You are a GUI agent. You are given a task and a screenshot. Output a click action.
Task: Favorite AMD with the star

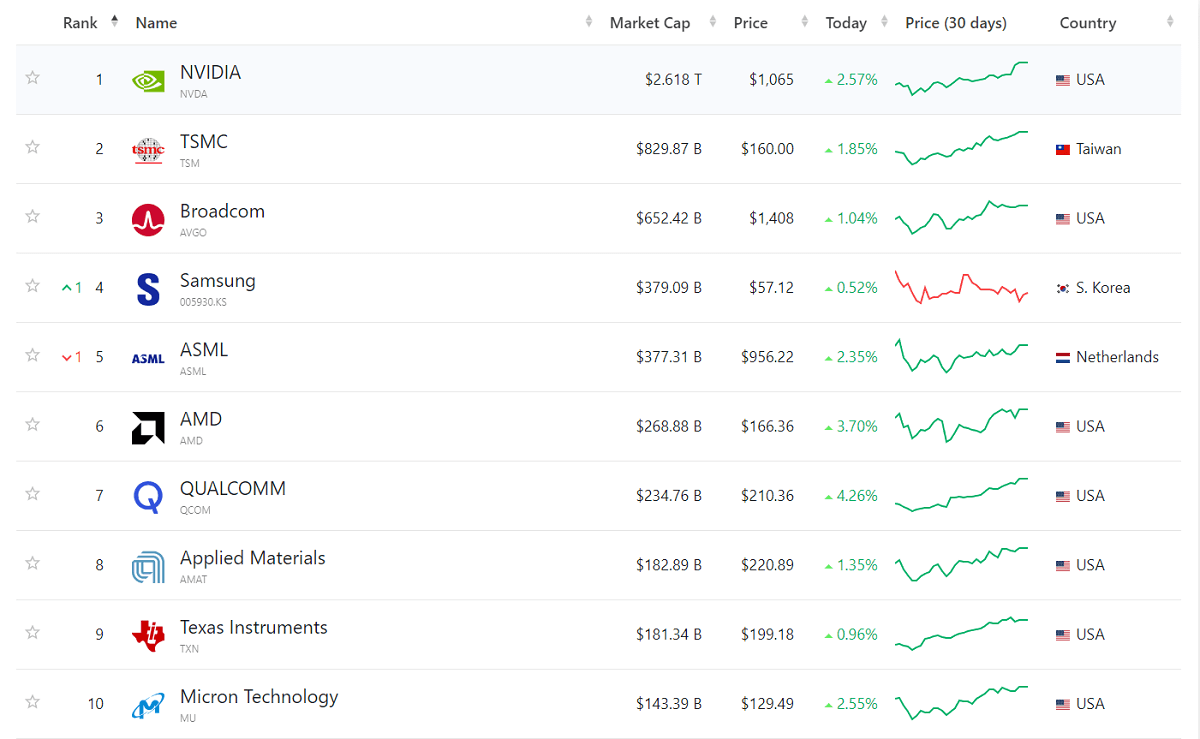pos(32,424)
